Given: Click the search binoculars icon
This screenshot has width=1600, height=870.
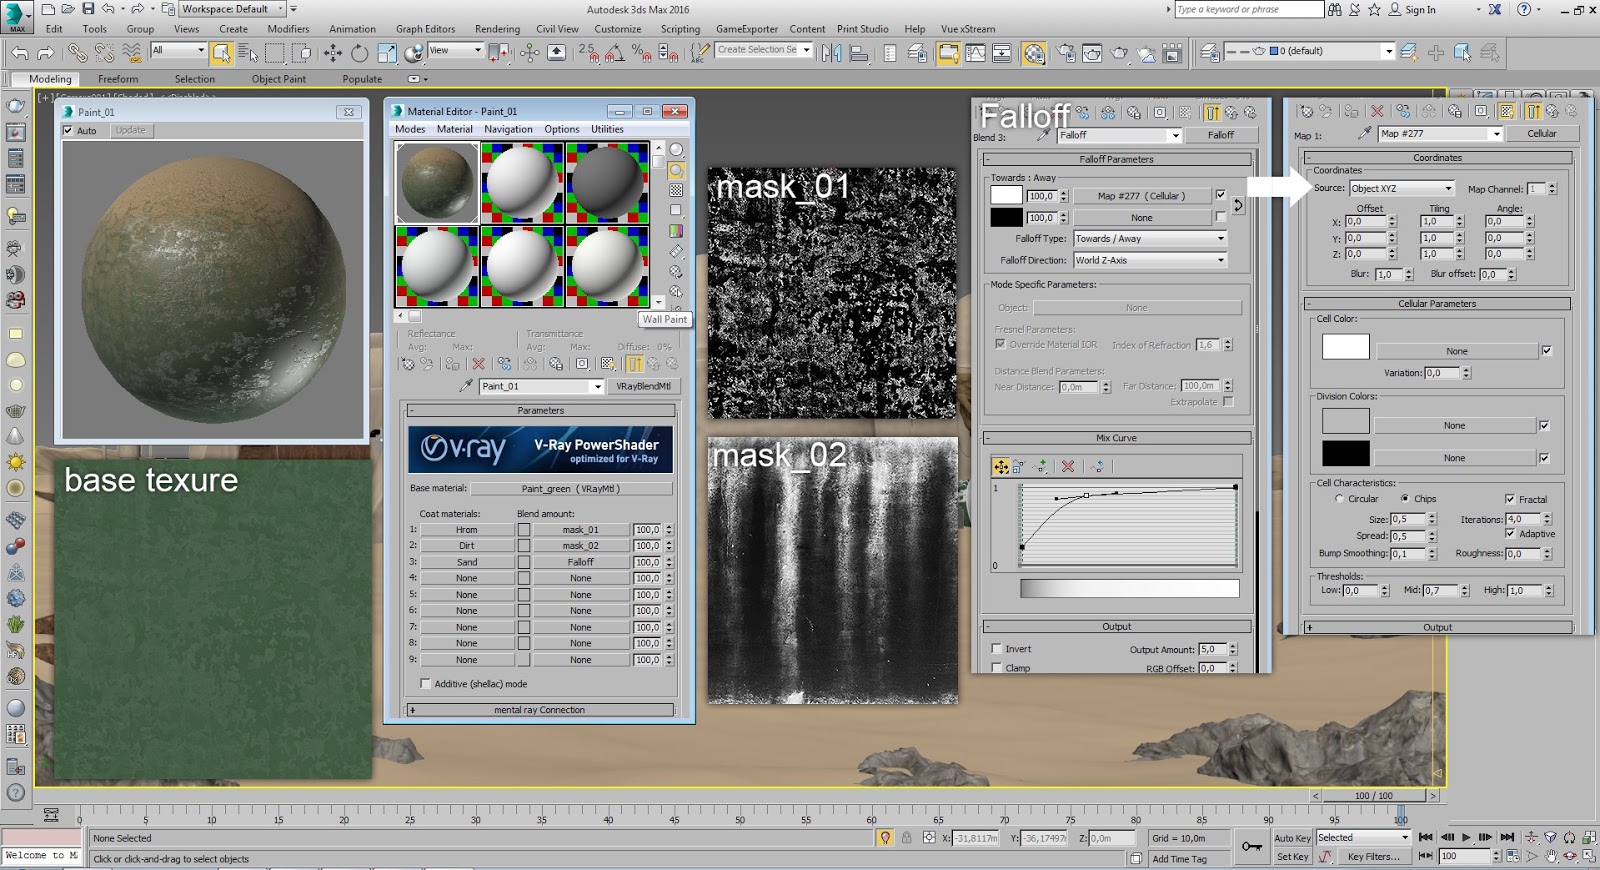Looking at the screenshot, I should (1335, 9).
